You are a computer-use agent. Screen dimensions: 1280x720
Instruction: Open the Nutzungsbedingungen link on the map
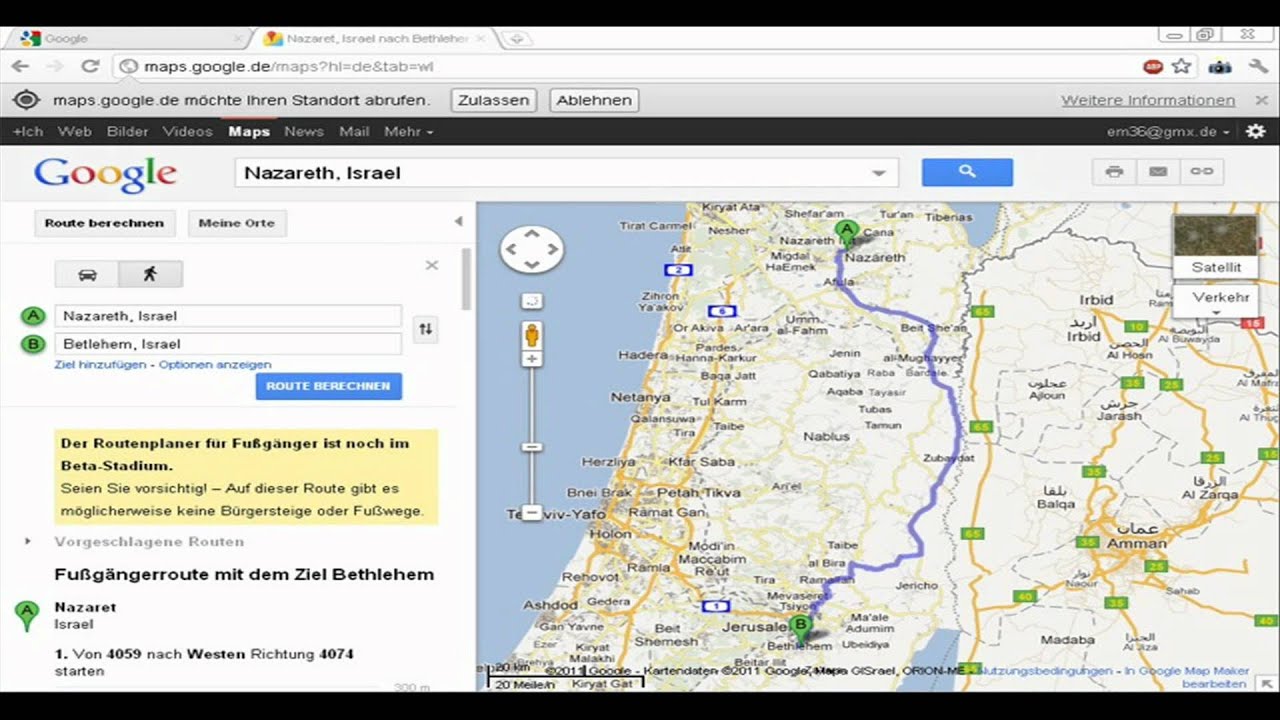(x=1043, y=671)
